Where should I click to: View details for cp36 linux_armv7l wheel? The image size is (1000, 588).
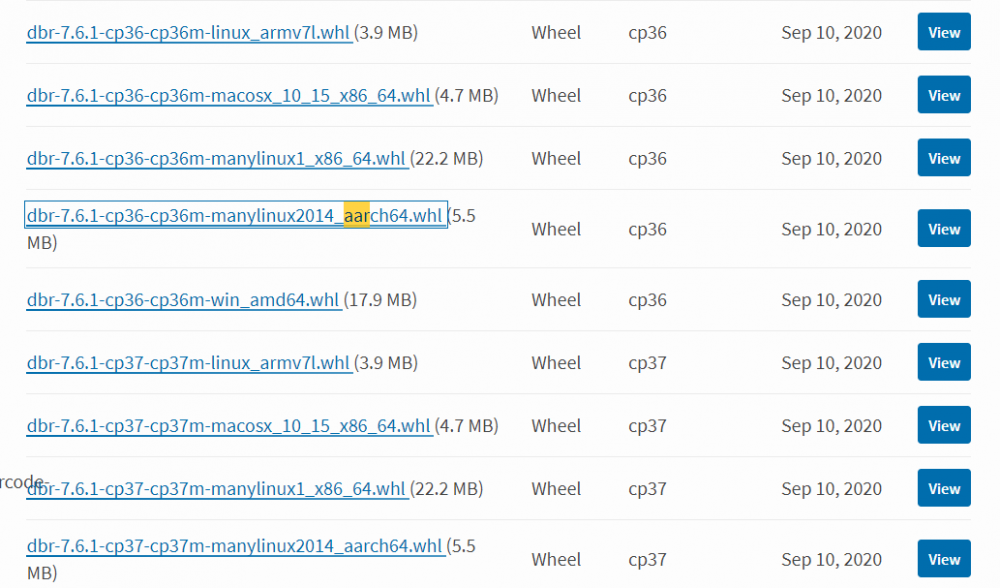pyautogui.click(x=943, y=32)
